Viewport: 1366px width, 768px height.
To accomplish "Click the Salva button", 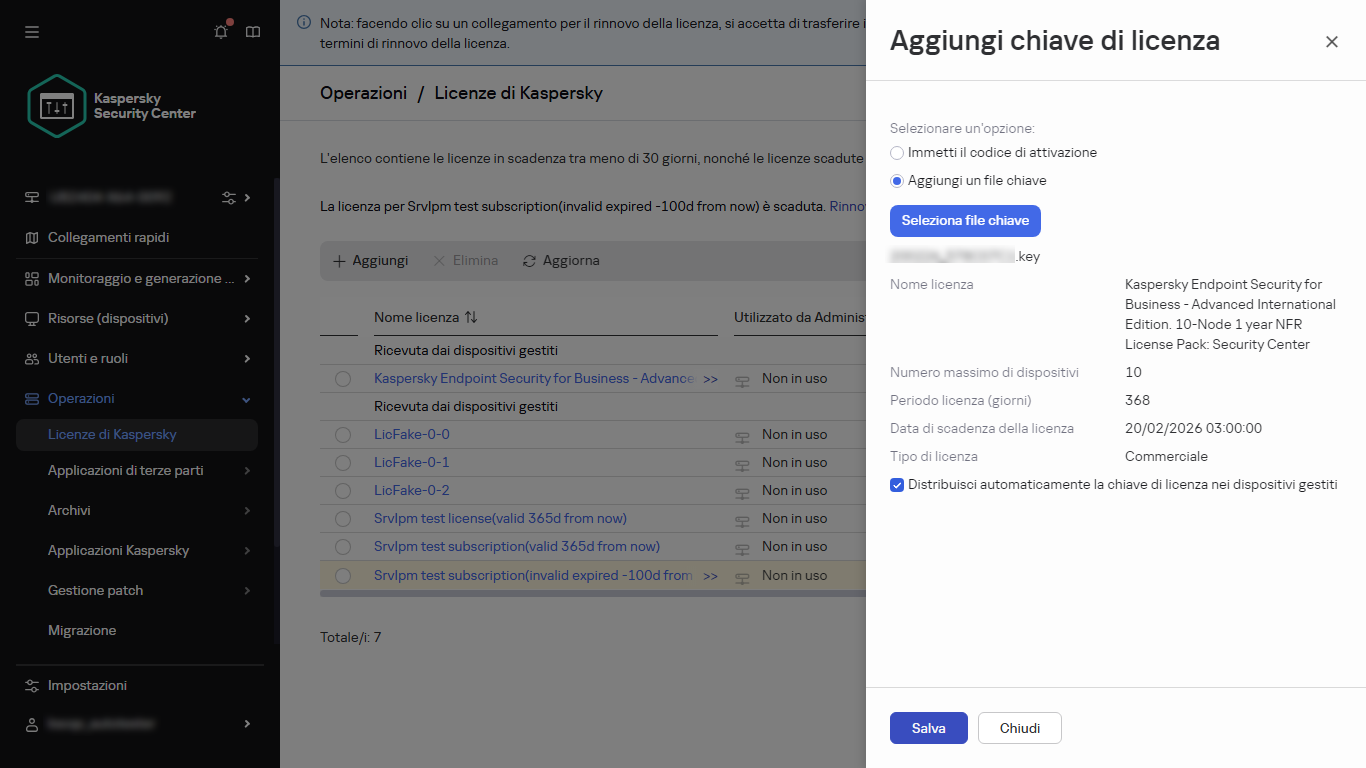I will (x=928, y=729).
